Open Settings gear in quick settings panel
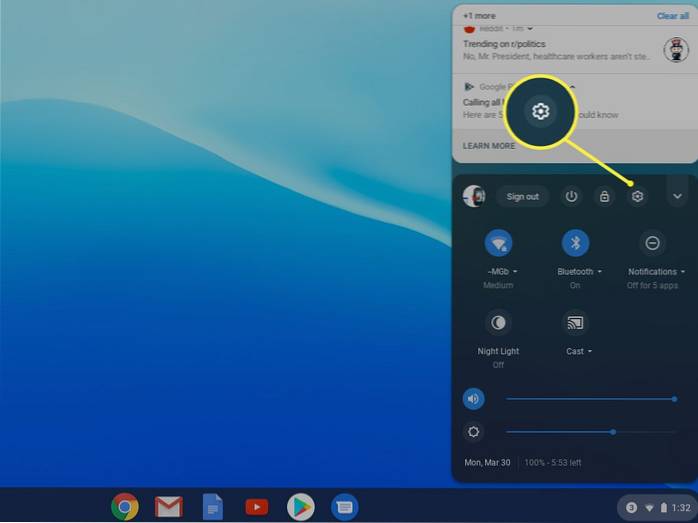The width and height of the screenshot is (698, 523). pos(637,196)
